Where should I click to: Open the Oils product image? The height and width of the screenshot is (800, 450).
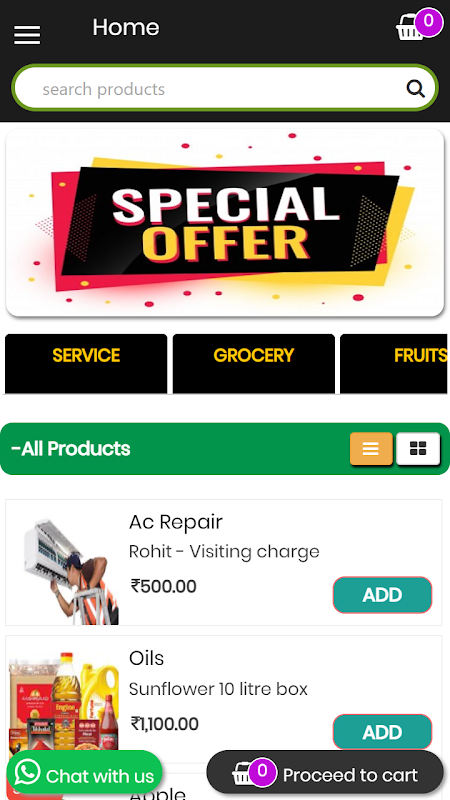tap(64, 700)
